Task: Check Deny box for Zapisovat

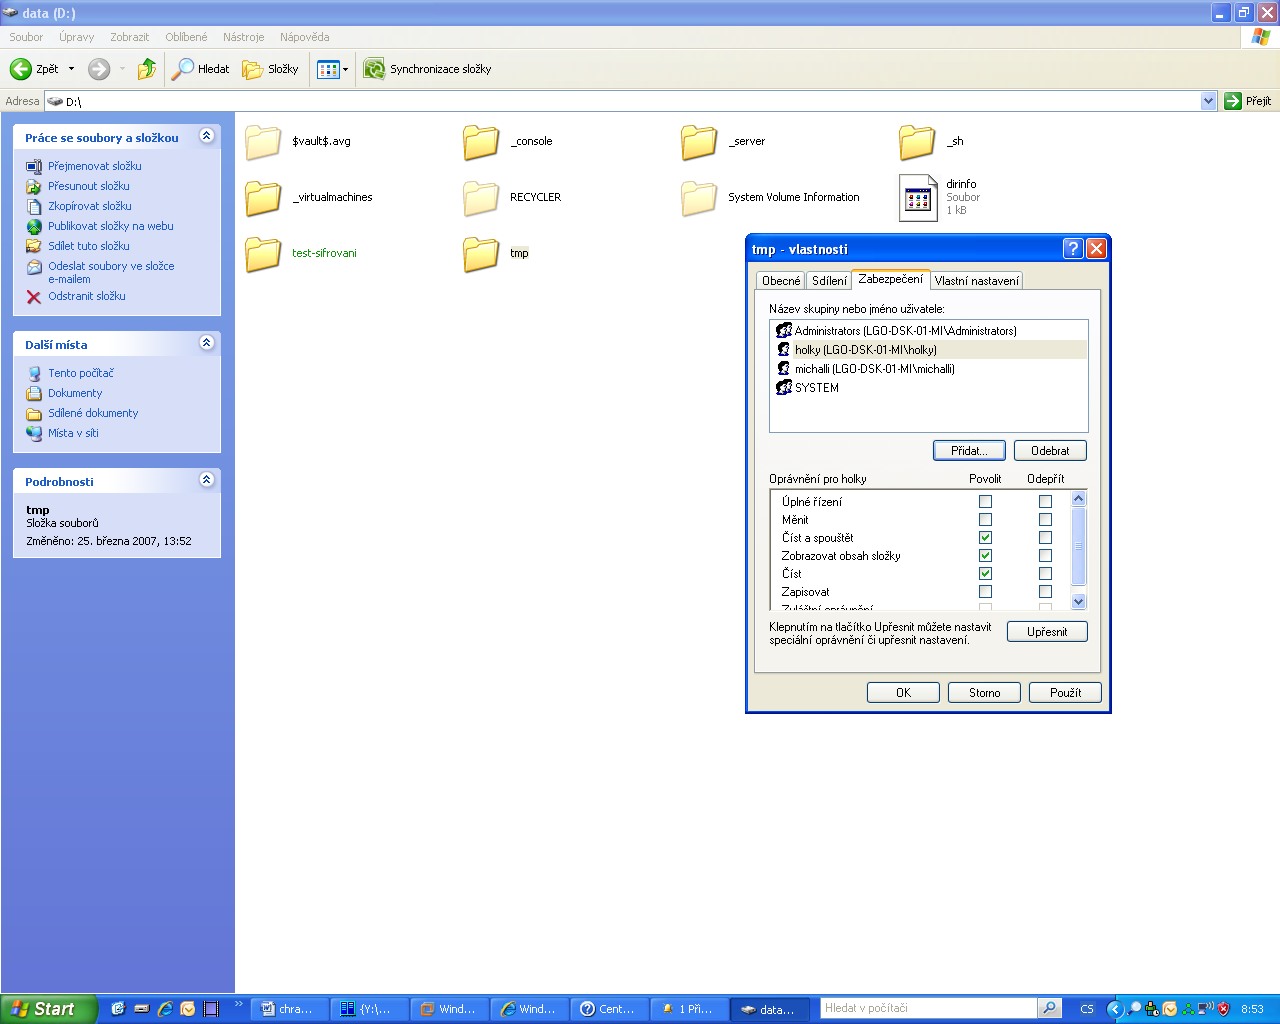Action: point(1045,592)
